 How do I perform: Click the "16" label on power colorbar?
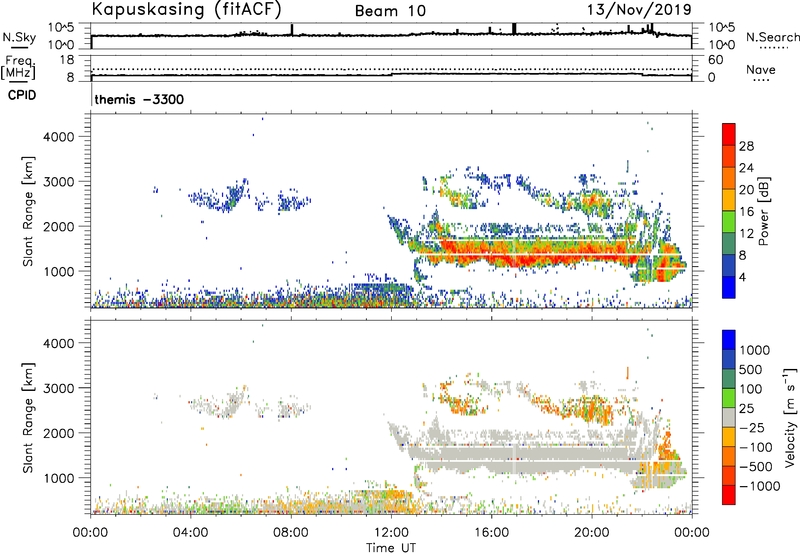(746, 212)
